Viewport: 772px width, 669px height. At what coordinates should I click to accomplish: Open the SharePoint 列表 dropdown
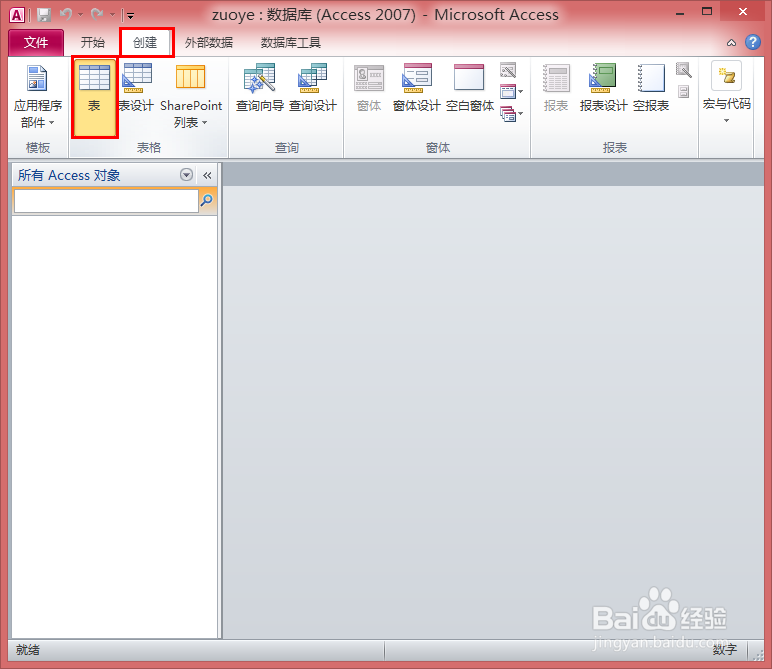pyautogui.click(x=191, y=97)
